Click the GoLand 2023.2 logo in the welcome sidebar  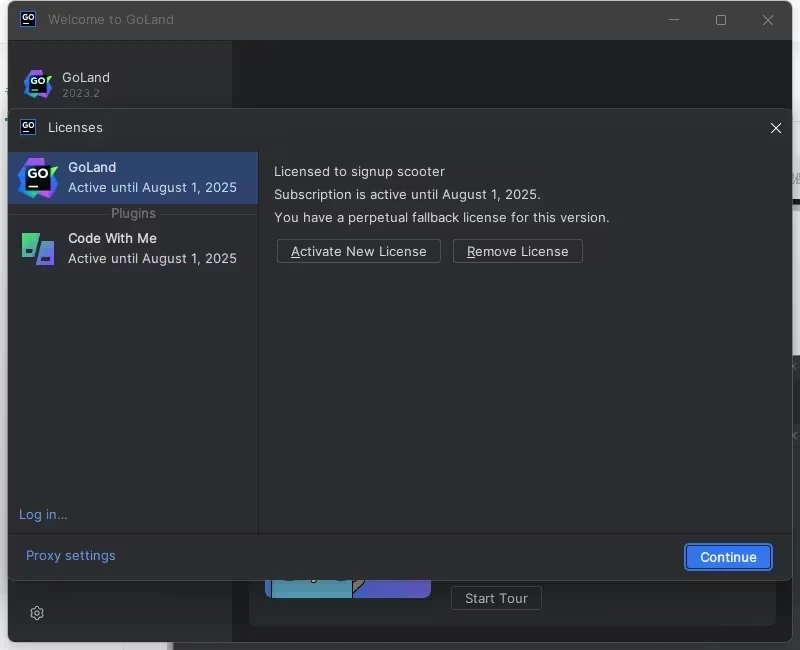(x=38, y=84)
